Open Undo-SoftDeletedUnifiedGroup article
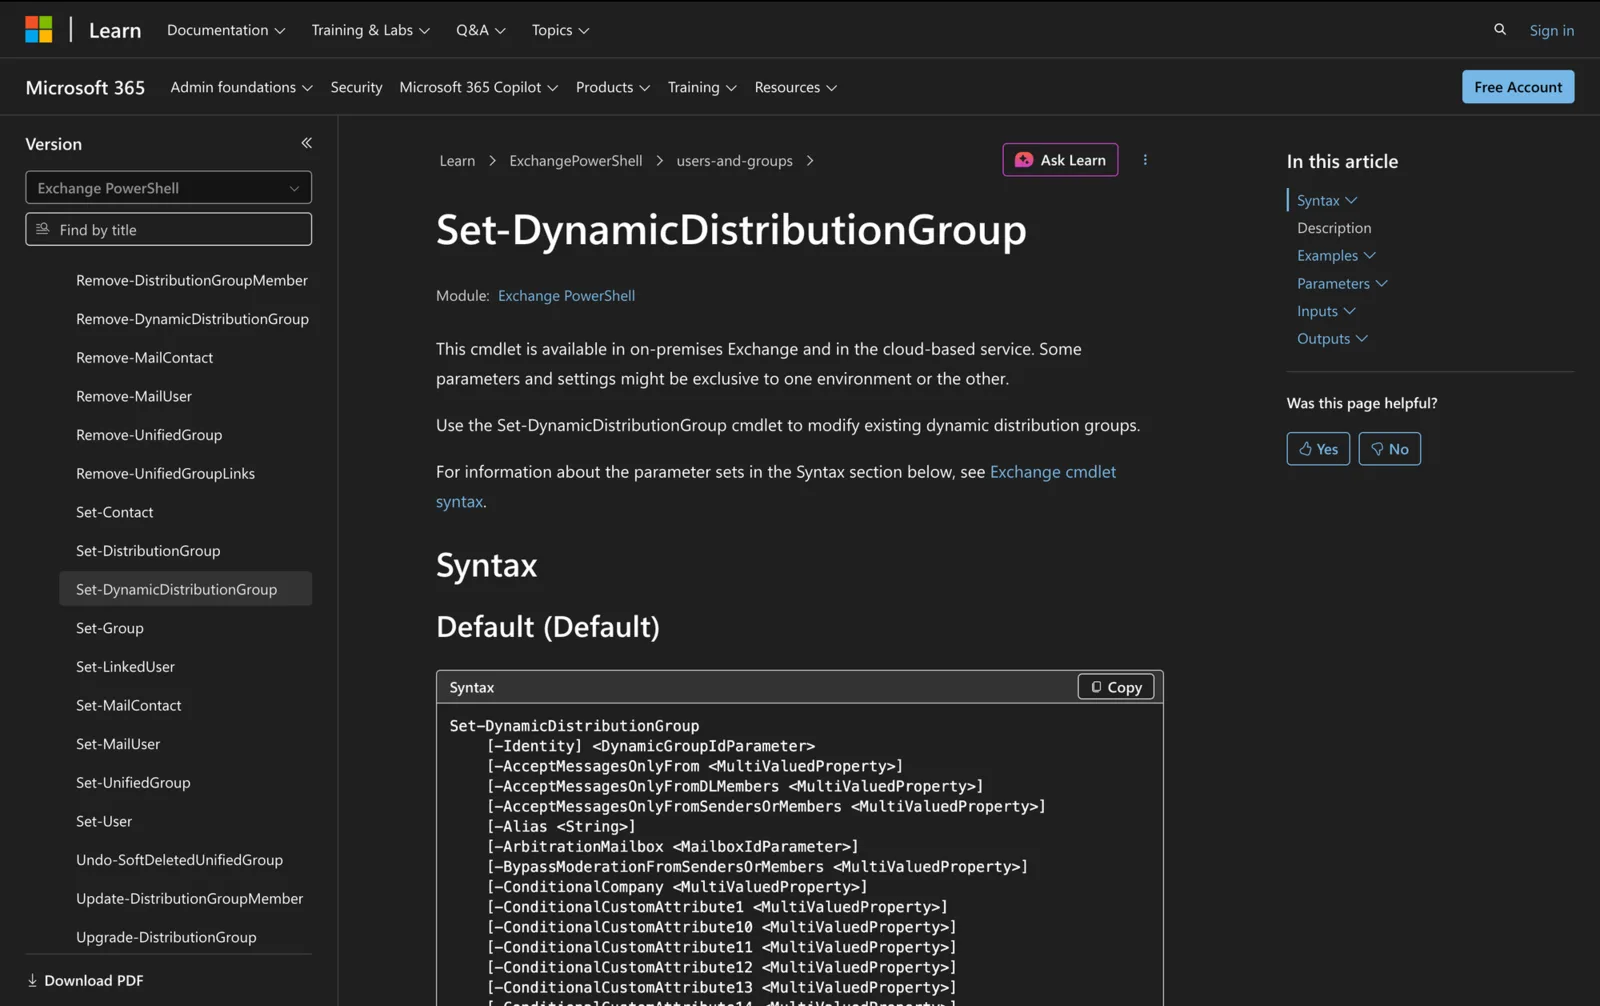The width and height of the screenshot is (1600, 1006). click(179, 860)
